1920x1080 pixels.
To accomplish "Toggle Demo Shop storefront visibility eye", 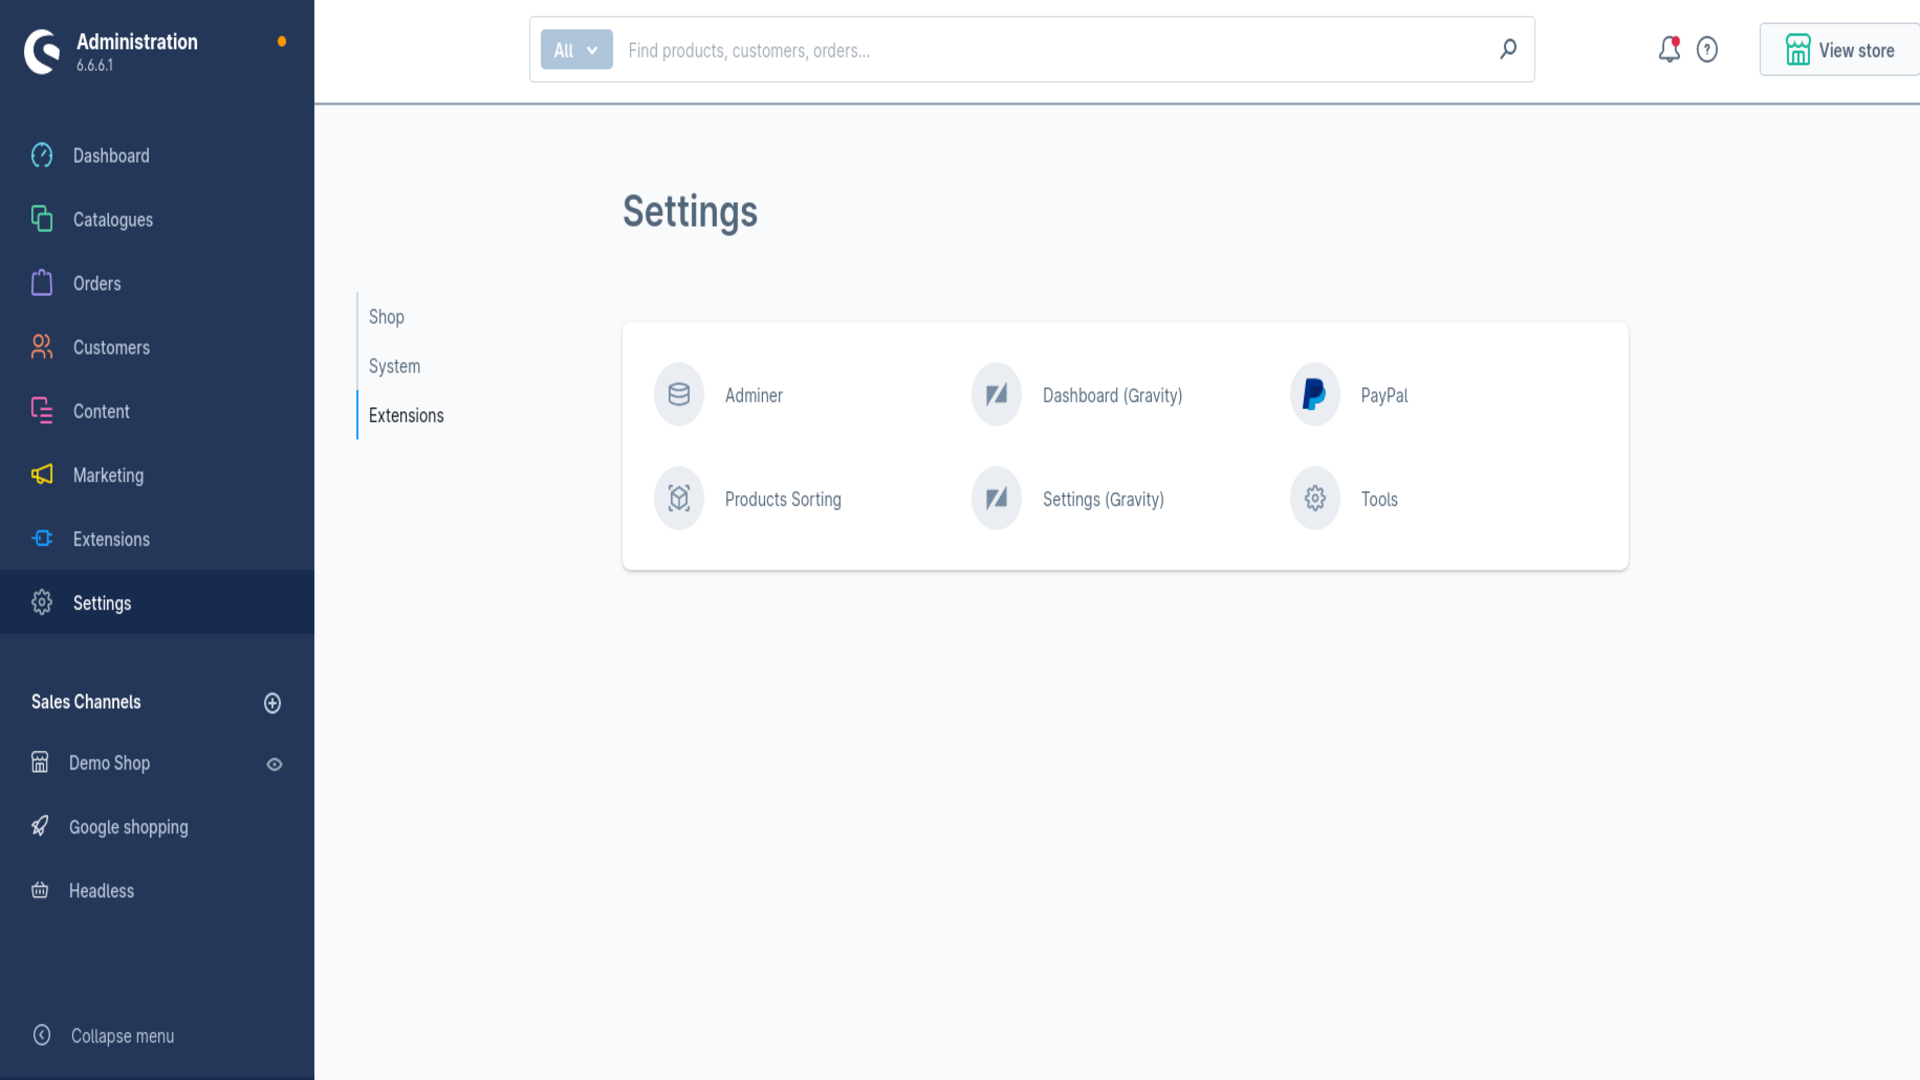I will [x=274, y=764].
